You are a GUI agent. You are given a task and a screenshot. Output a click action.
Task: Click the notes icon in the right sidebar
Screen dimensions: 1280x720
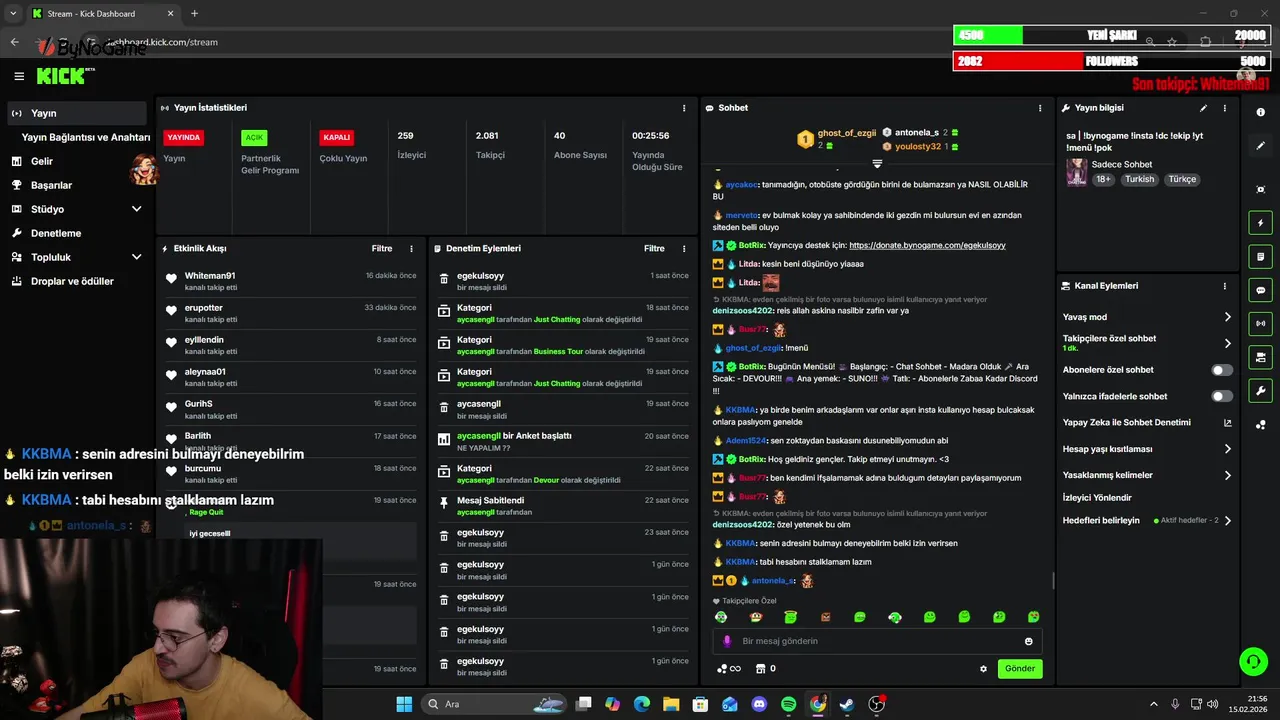pos(1260,257)
